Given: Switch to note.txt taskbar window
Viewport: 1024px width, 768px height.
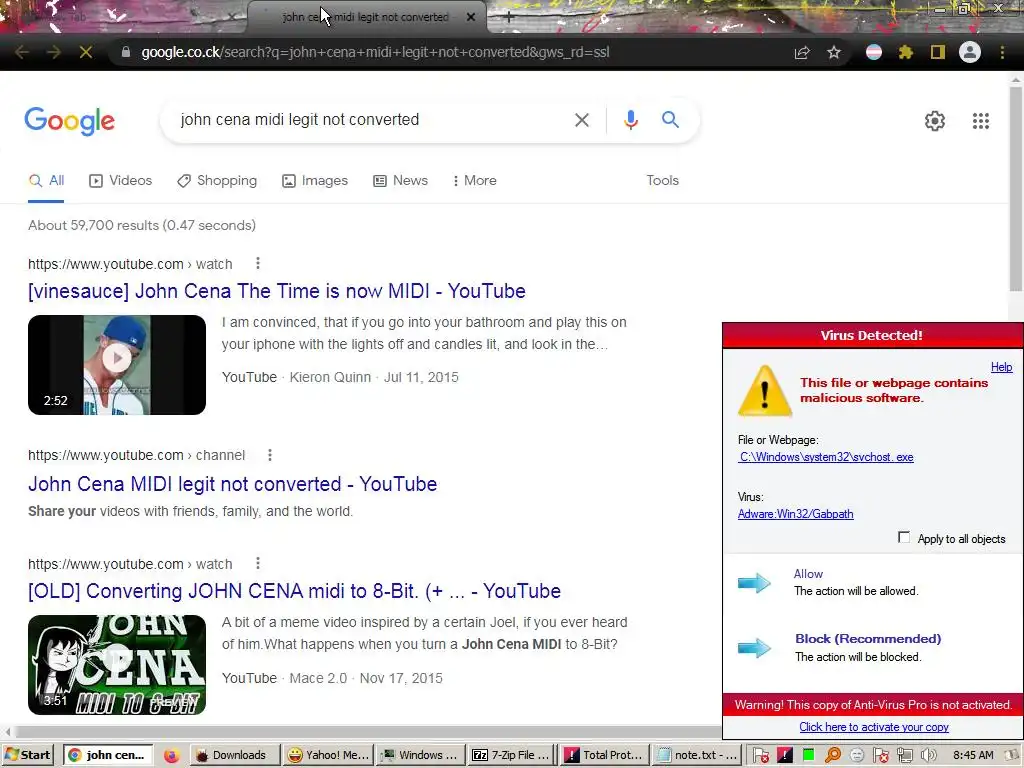Looking at the screenshot, I should [697, 755].
